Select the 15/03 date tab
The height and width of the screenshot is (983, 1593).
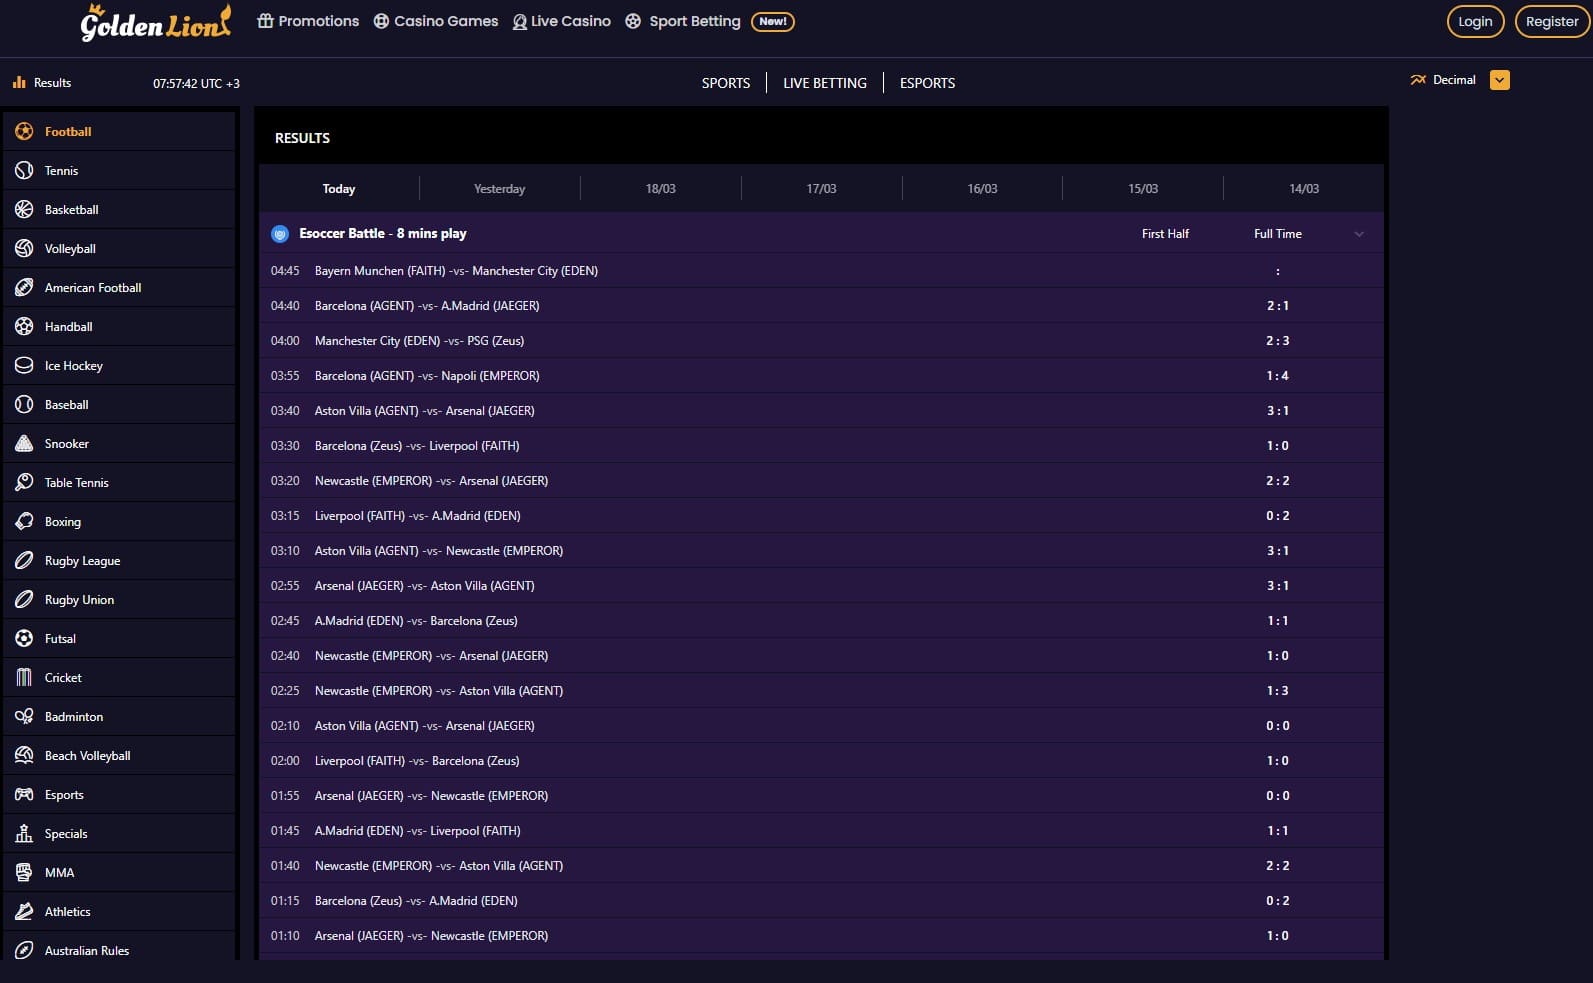(x=1143, y=189)
